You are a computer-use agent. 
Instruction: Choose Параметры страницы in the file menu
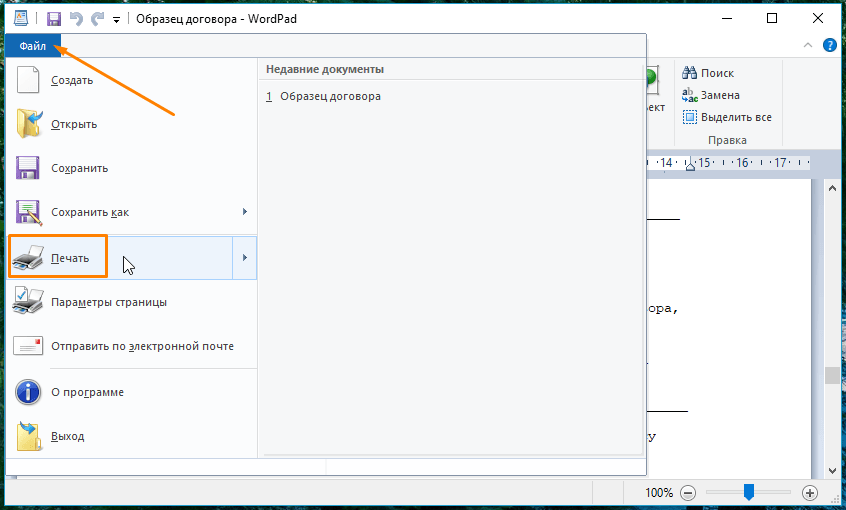(x=131, y=302)
